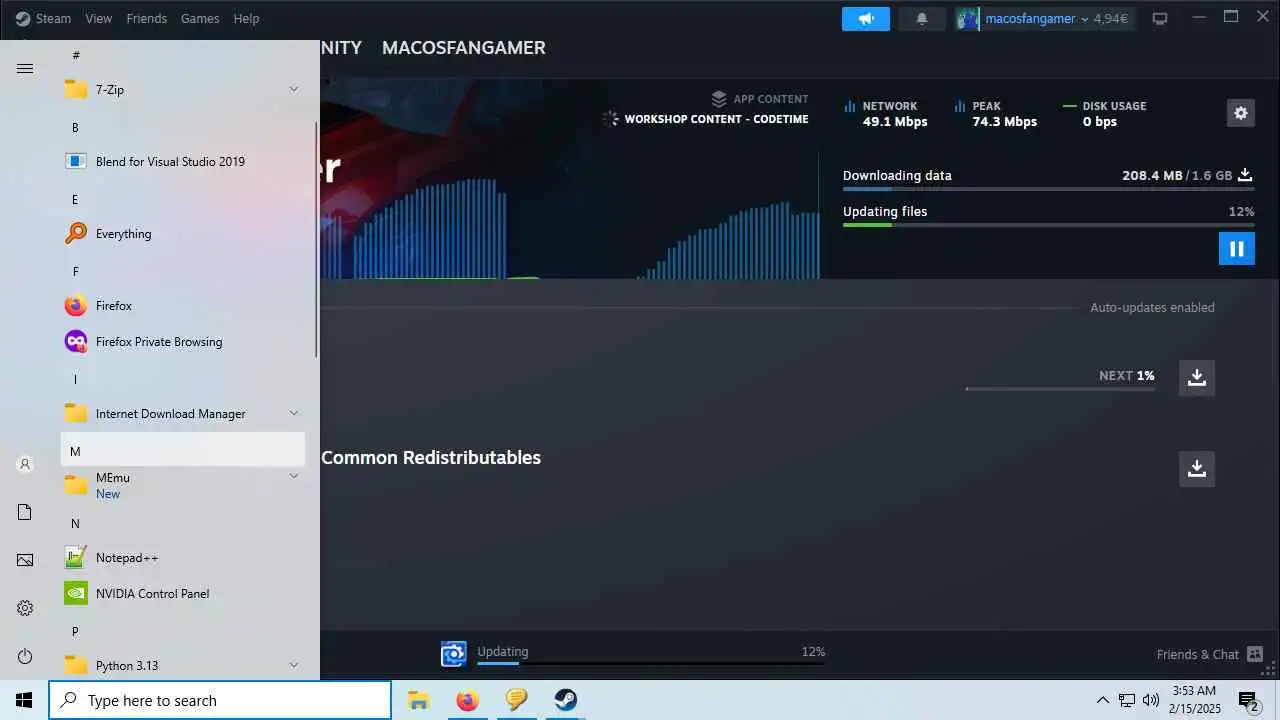Click the Start menu app list scrollbar
Image resolution: width=1280 pixels, height=720 pixels.
pos(317,240)
